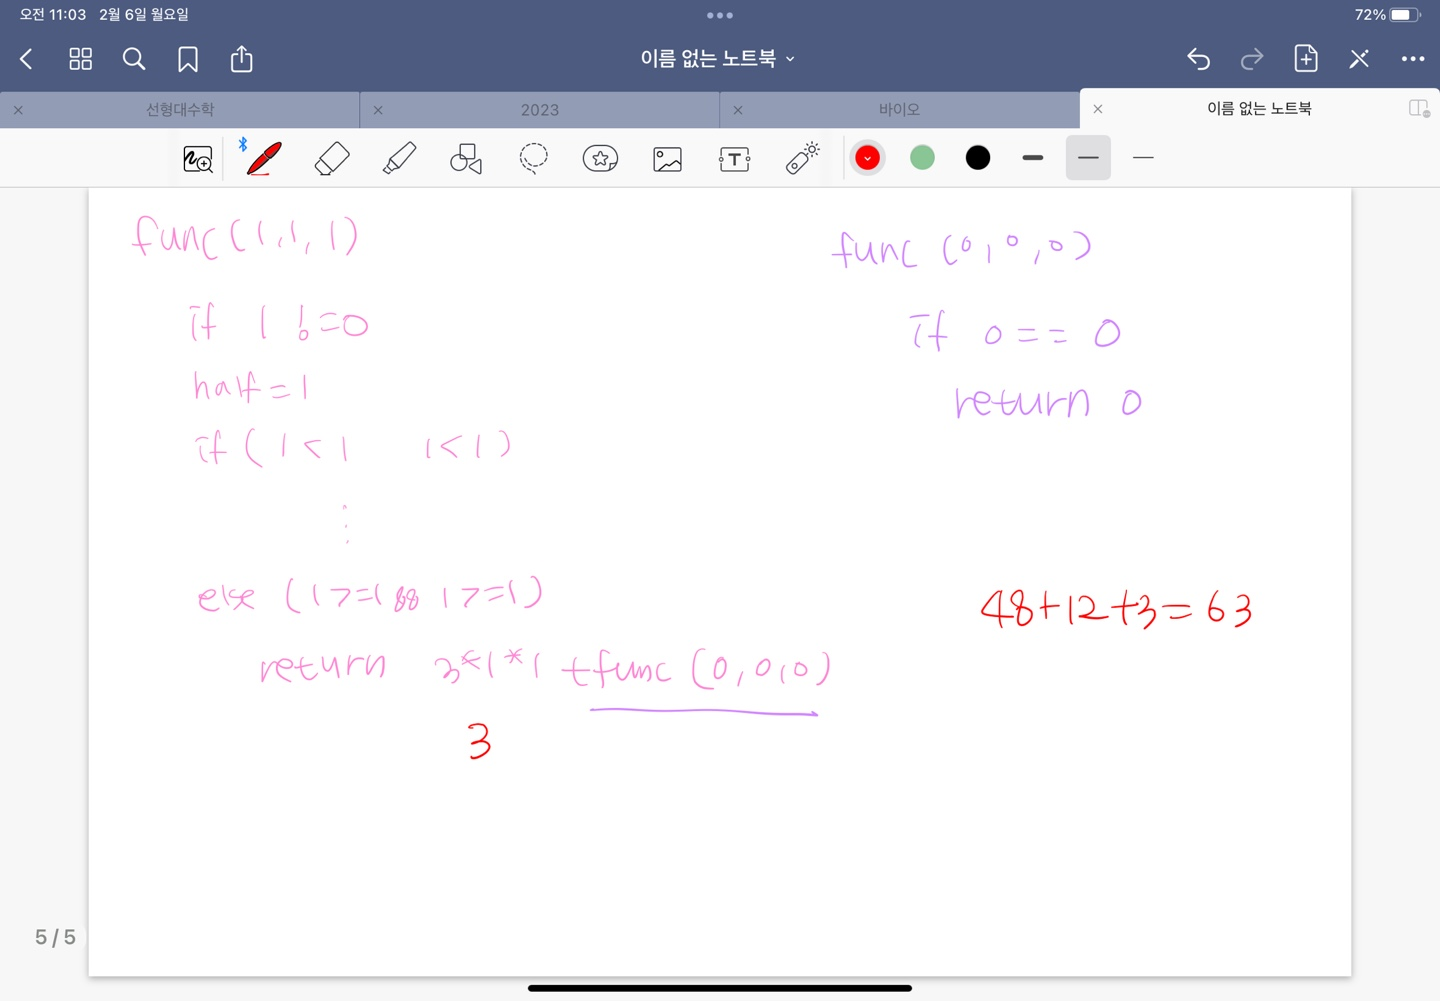Choose the black pen color swatch
Viewport: 1440px width, 1001px height.
[x=978, y=158]
